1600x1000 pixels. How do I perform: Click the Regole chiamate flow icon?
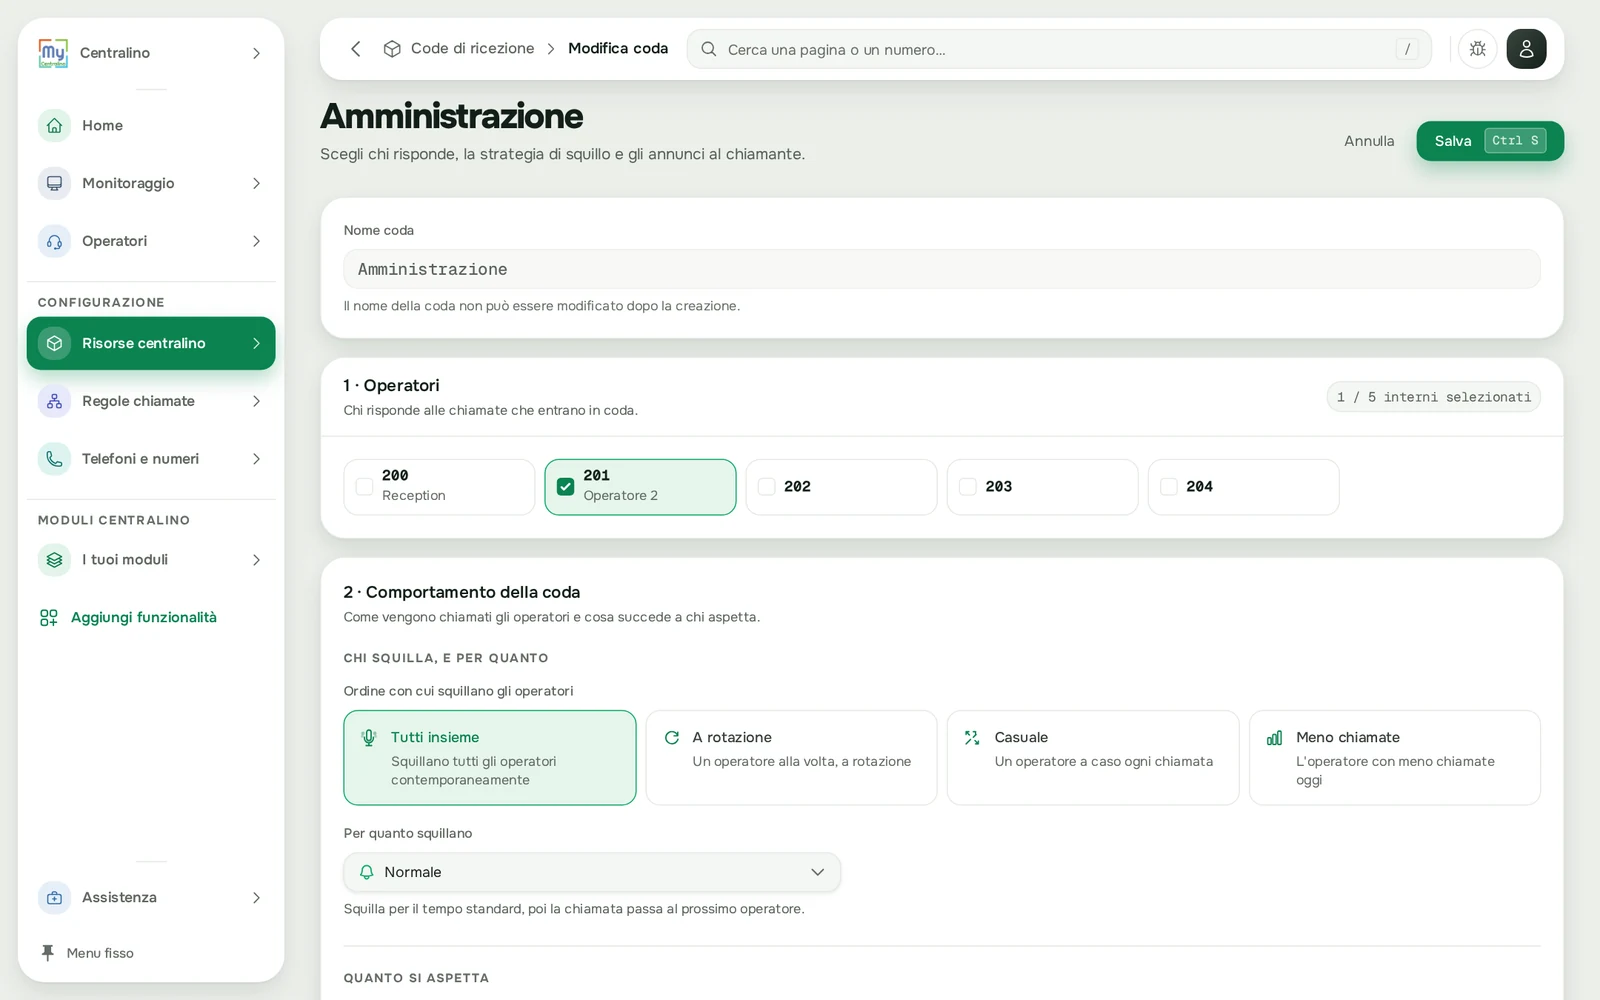(x=54, y=402)
